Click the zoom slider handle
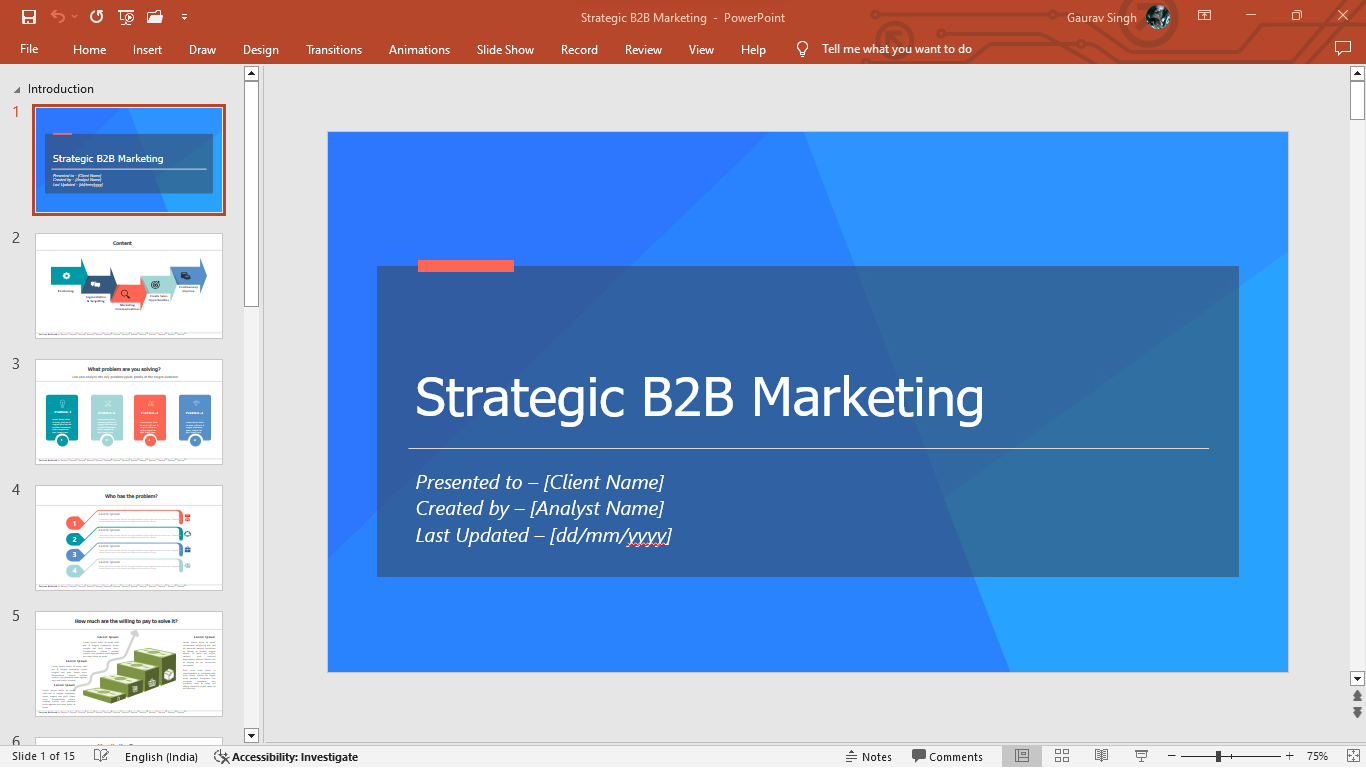1366x768 pixels. pyautogui.click(x=1218, y=757)
